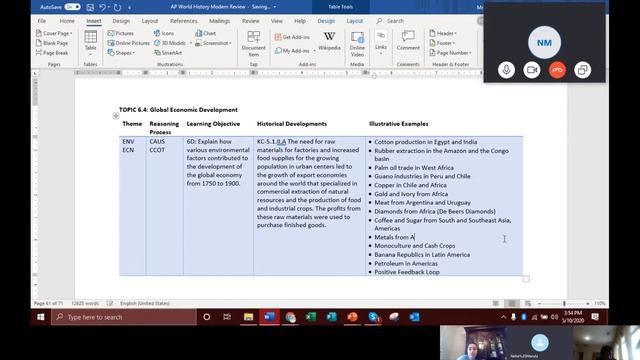Click the pop-out window icon in call overlay
The image size is (640, 360).
tap(582, 70)
